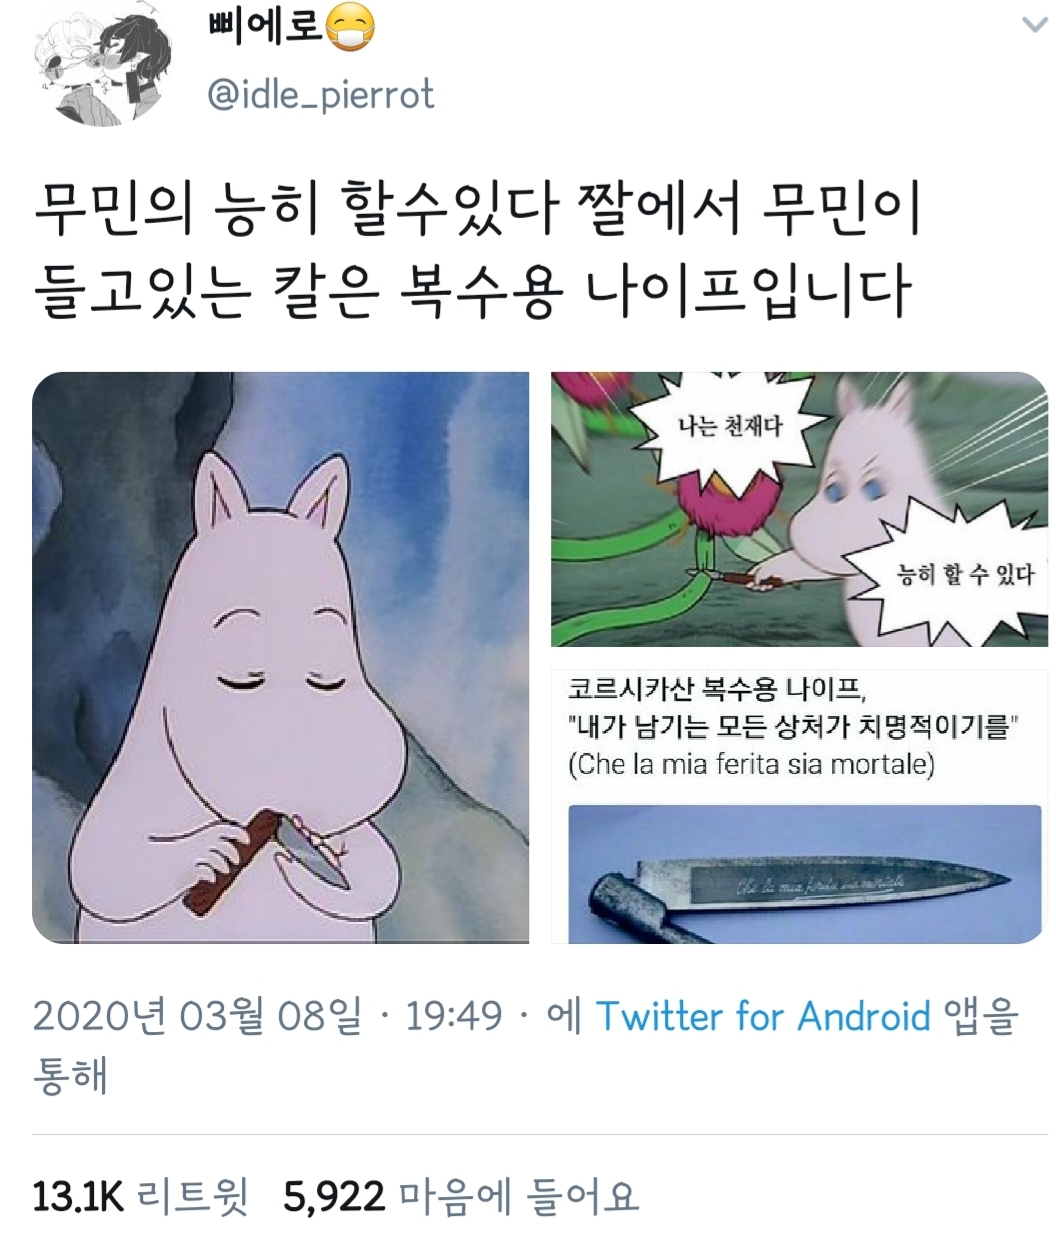Select the 코르시카산 복수용 나이프 caption
This screenshot has width=1056, height=1248.
coord(717,689)
